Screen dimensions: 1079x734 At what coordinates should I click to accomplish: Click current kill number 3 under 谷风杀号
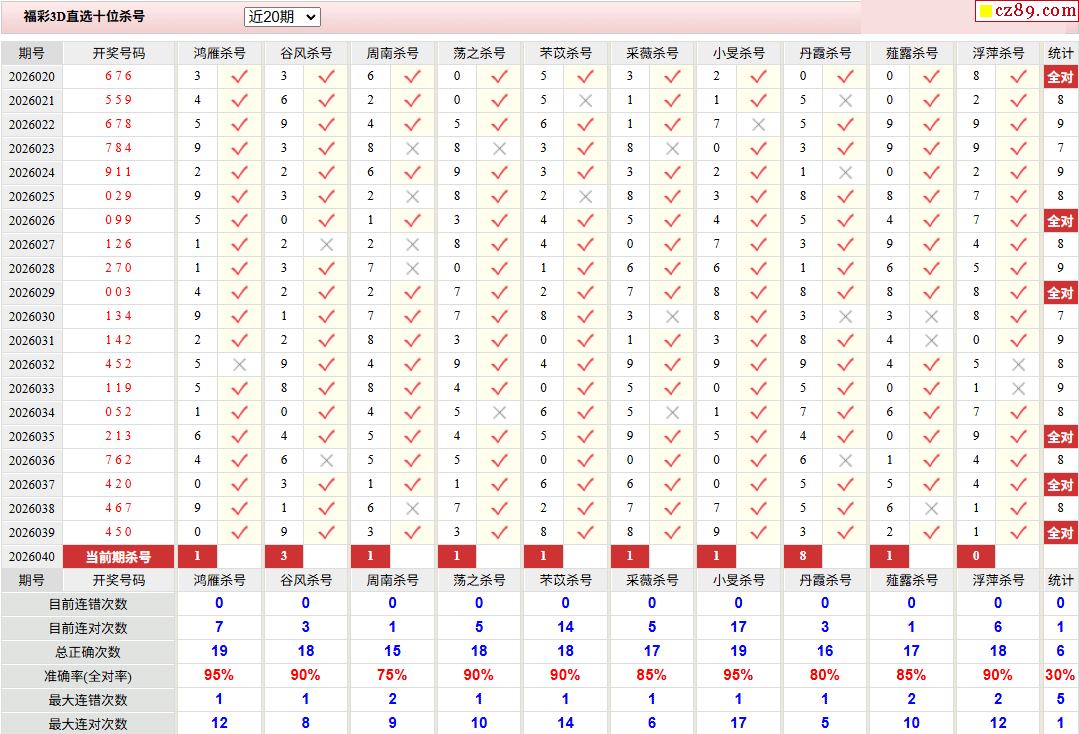284,556
